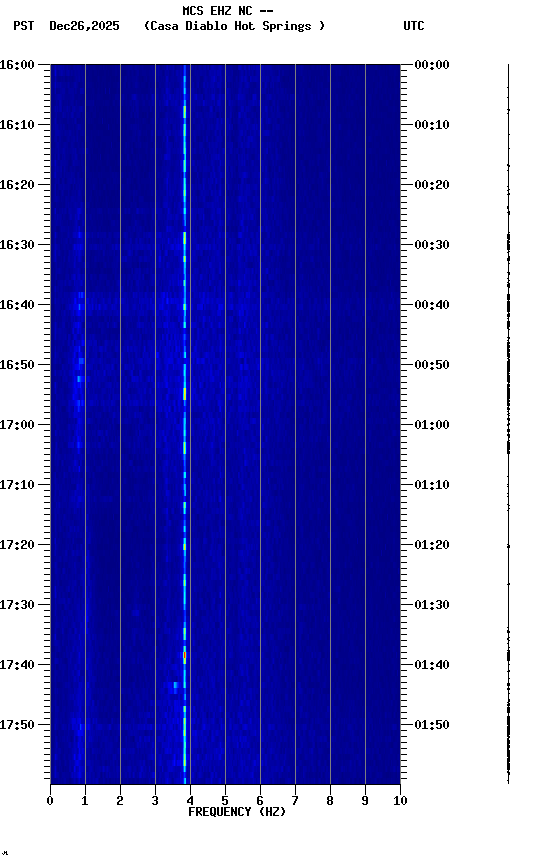Click the '00:00' UTC time label
Image resolution: width=552 pixels, height=864 pixels.
[x=432, y=65]
